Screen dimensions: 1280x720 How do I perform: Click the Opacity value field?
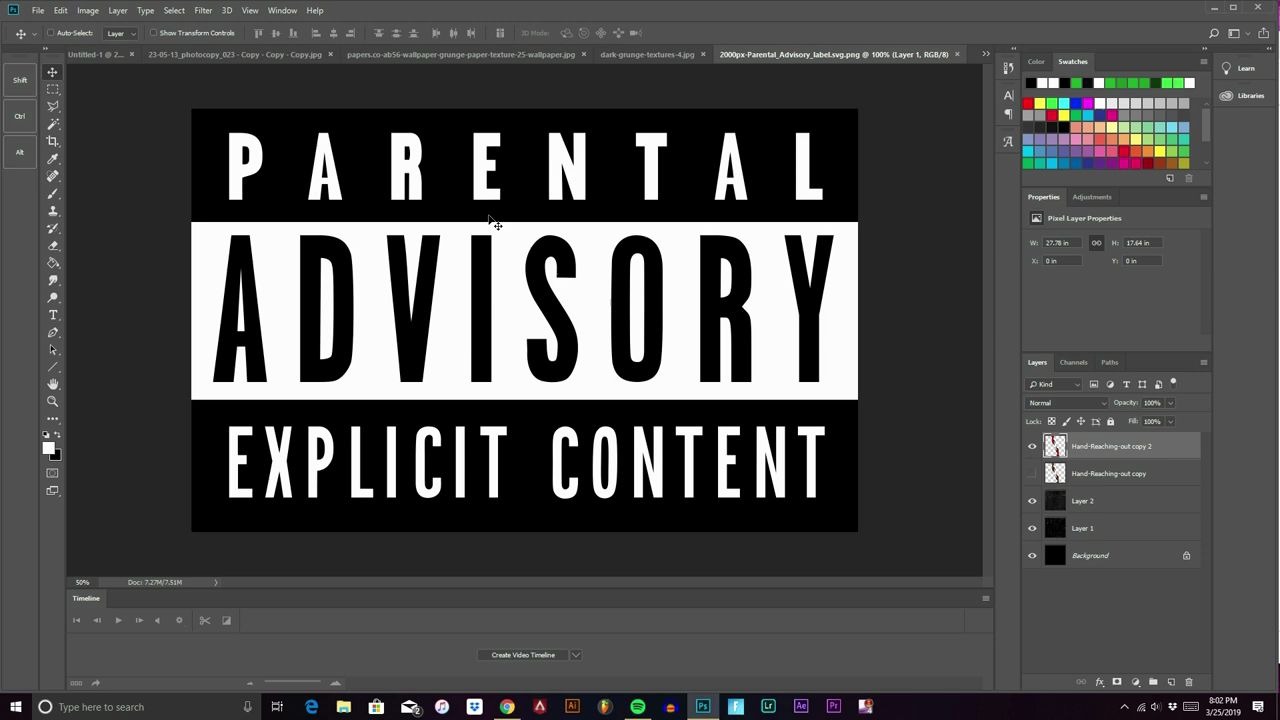1152,403
